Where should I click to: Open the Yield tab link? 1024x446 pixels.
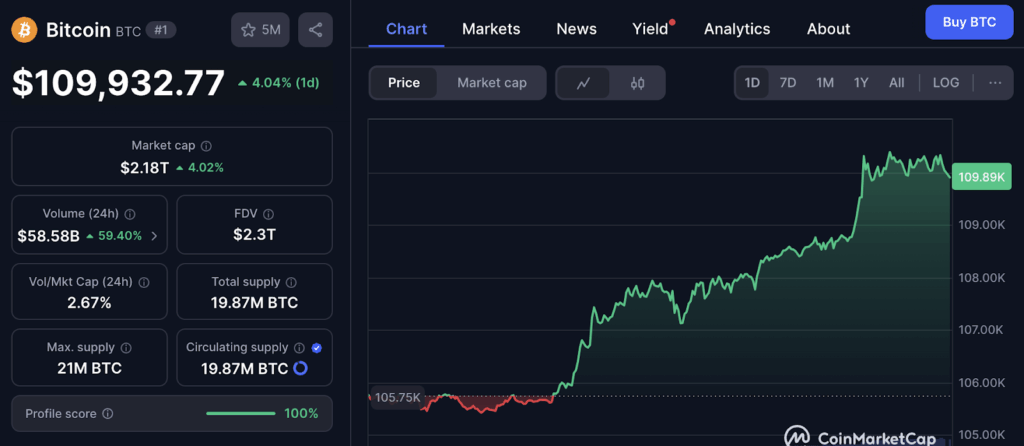coord(650,29)
